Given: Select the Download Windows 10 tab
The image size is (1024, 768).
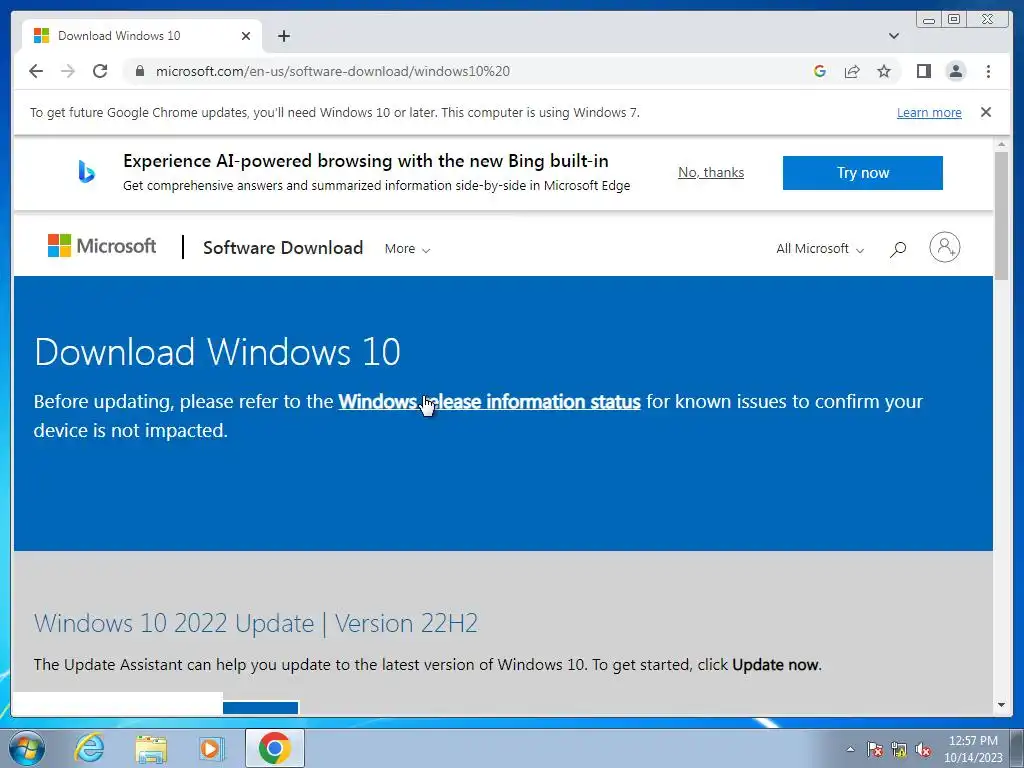Looking at the screenshot, I should click(142, 36).
